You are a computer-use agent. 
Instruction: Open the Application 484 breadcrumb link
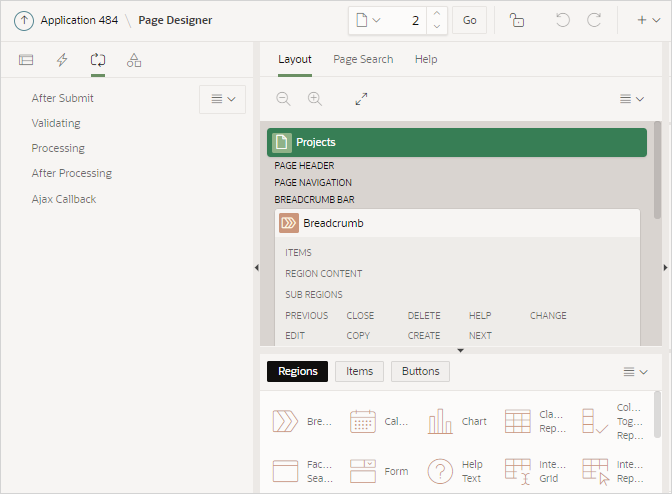(79, 20)
